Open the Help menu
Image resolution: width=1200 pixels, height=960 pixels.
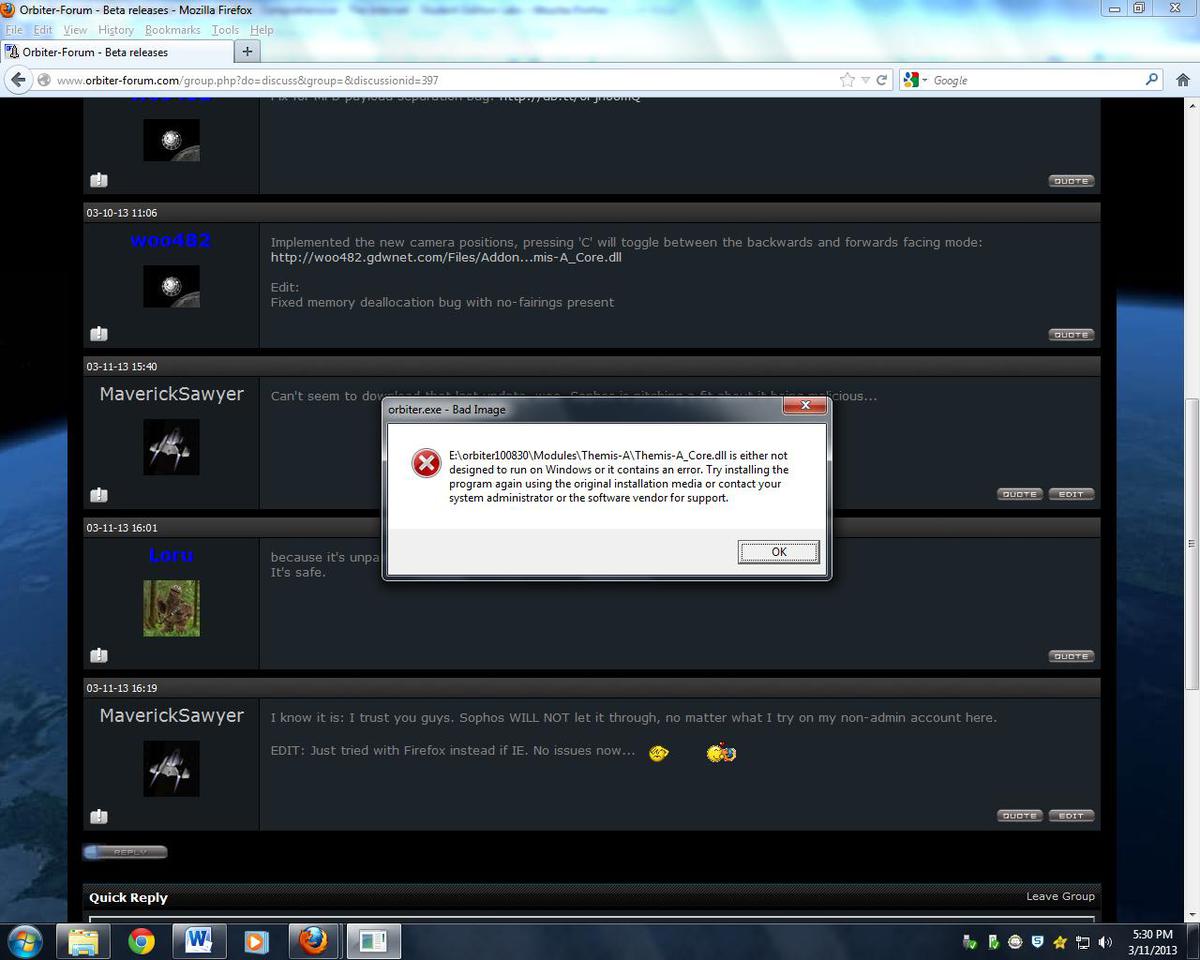[261, 30]
